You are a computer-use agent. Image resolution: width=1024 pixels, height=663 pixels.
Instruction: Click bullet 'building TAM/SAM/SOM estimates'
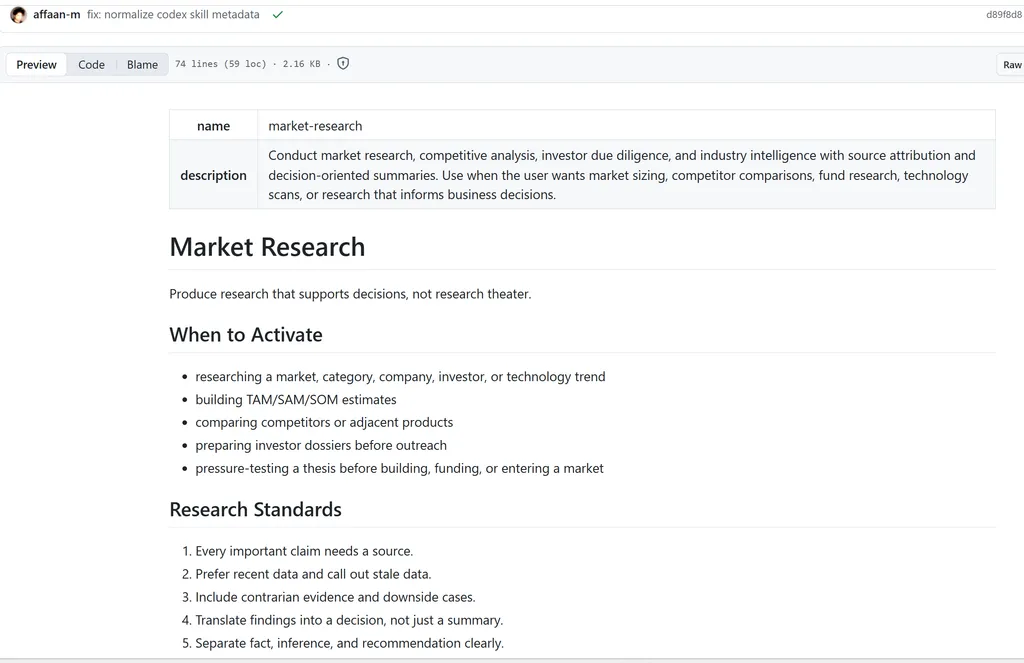point(296,399)
